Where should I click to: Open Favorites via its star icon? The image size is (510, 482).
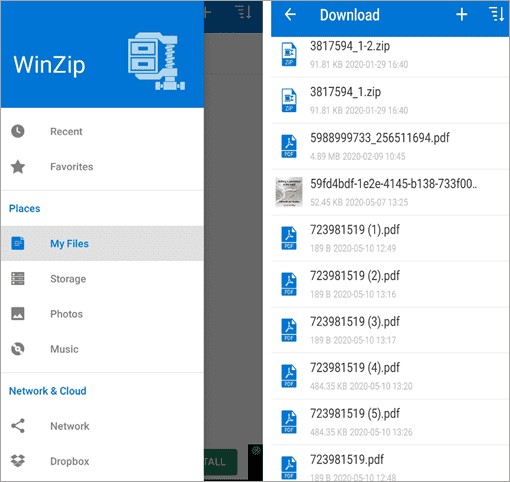click(18, 167)
